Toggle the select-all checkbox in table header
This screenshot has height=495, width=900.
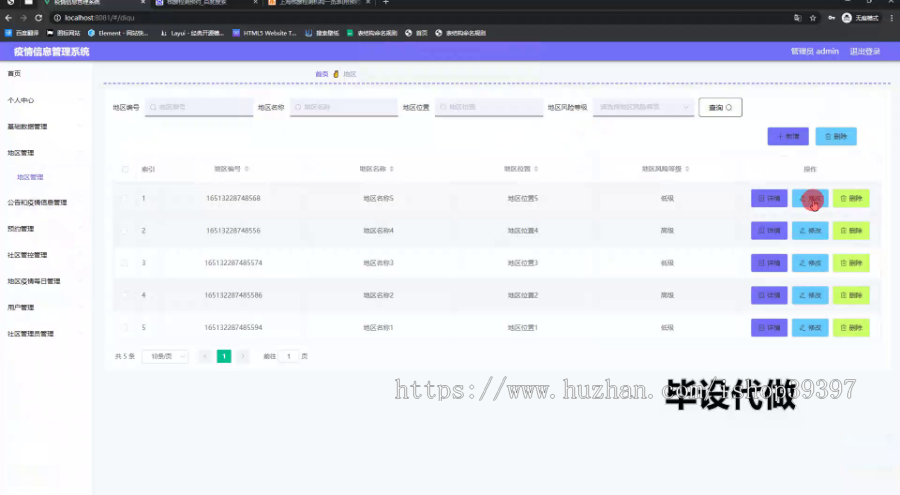tap(125, 169)
